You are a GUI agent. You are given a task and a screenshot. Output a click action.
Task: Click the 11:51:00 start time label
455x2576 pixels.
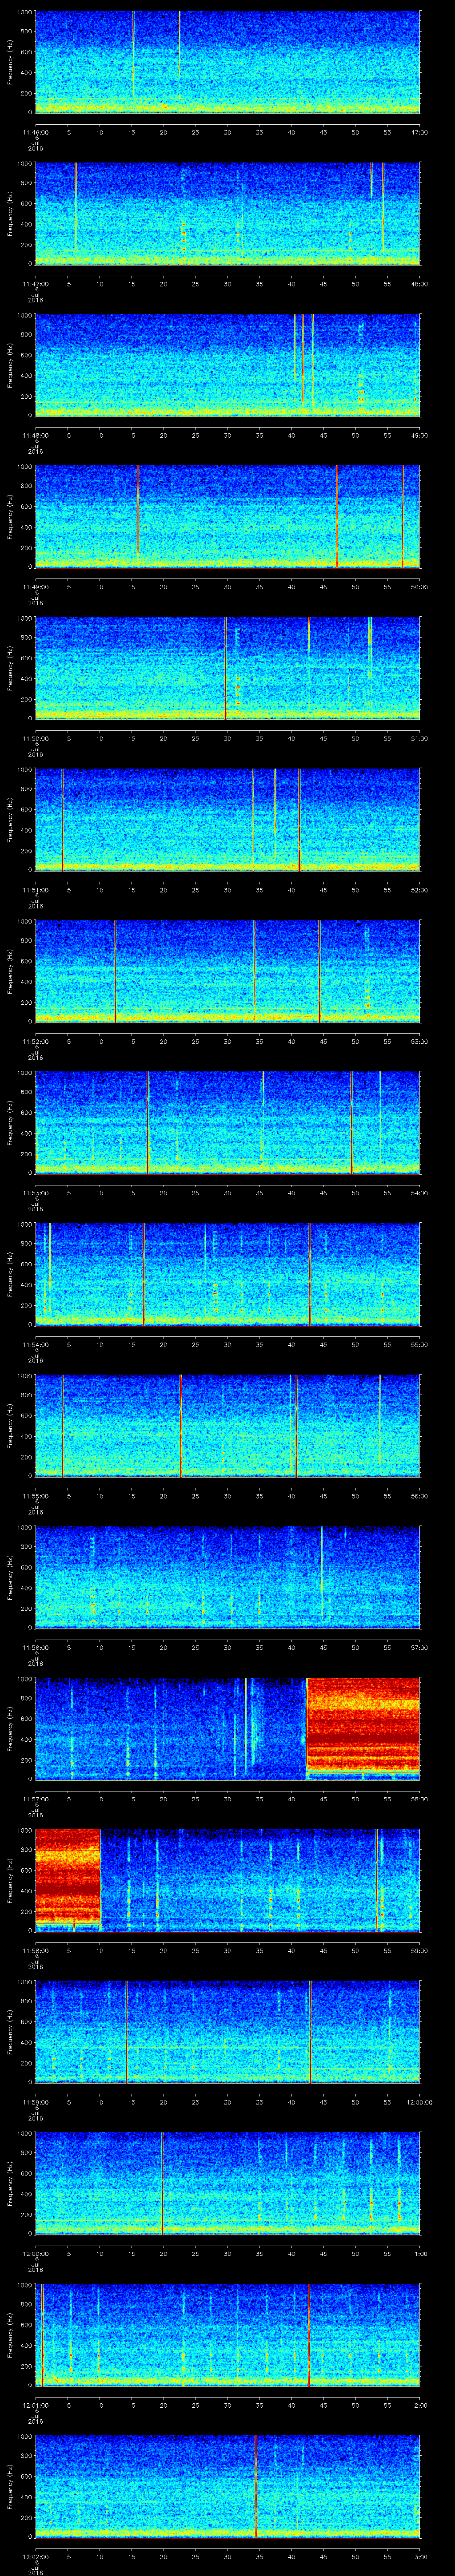click(36, 890)
